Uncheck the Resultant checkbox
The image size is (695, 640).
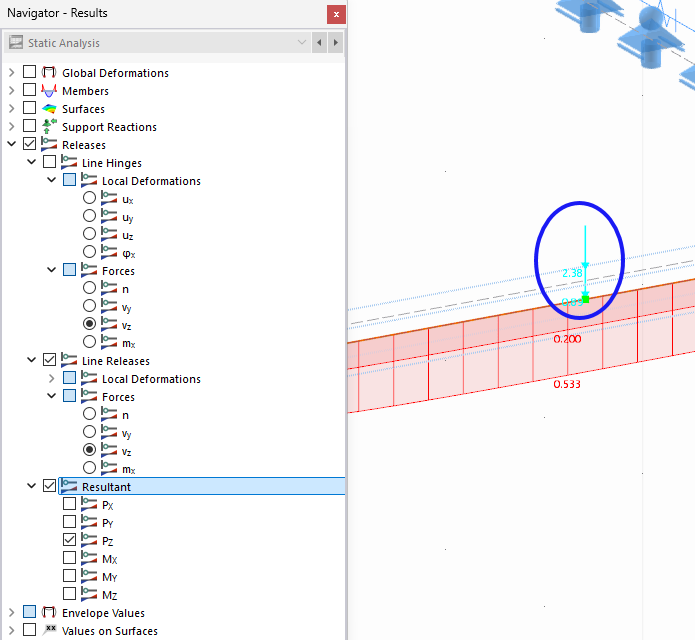pyautogui.click(x=50, y=486)
